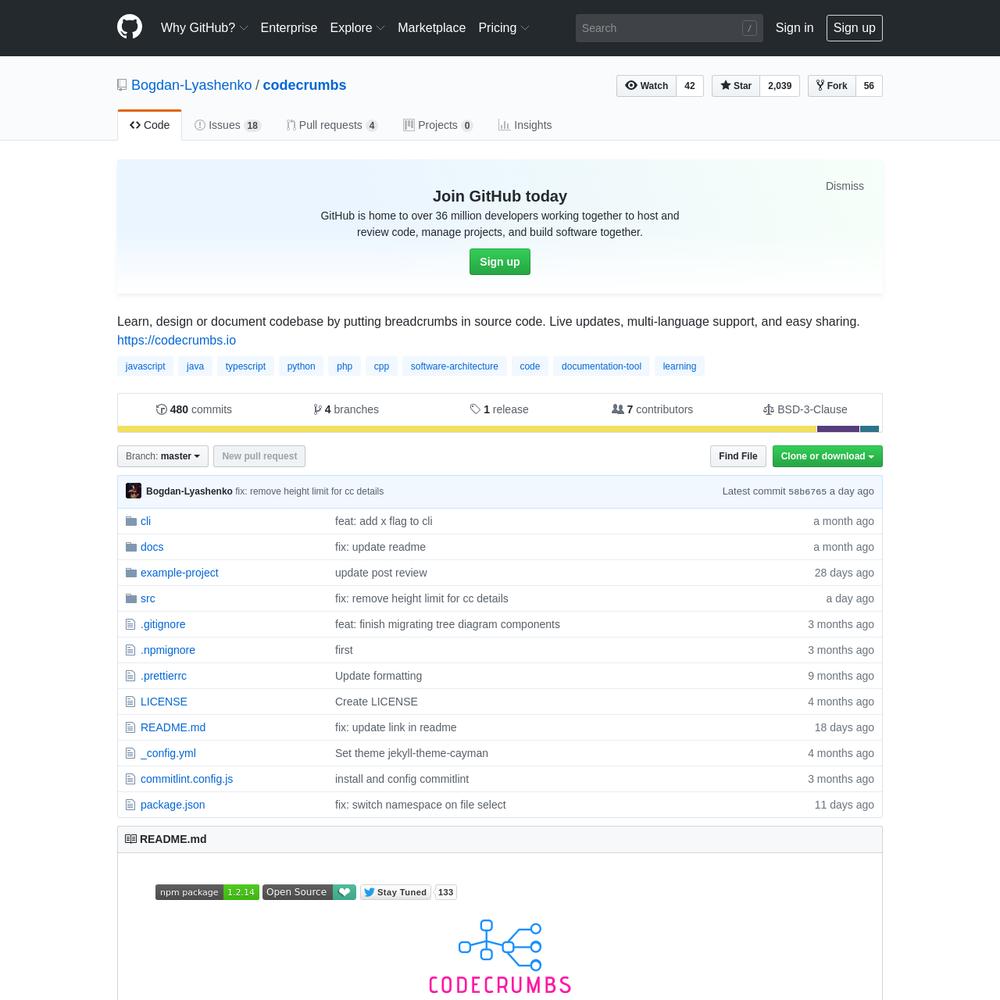Click the .gitignore file icon

click(131, 624)
